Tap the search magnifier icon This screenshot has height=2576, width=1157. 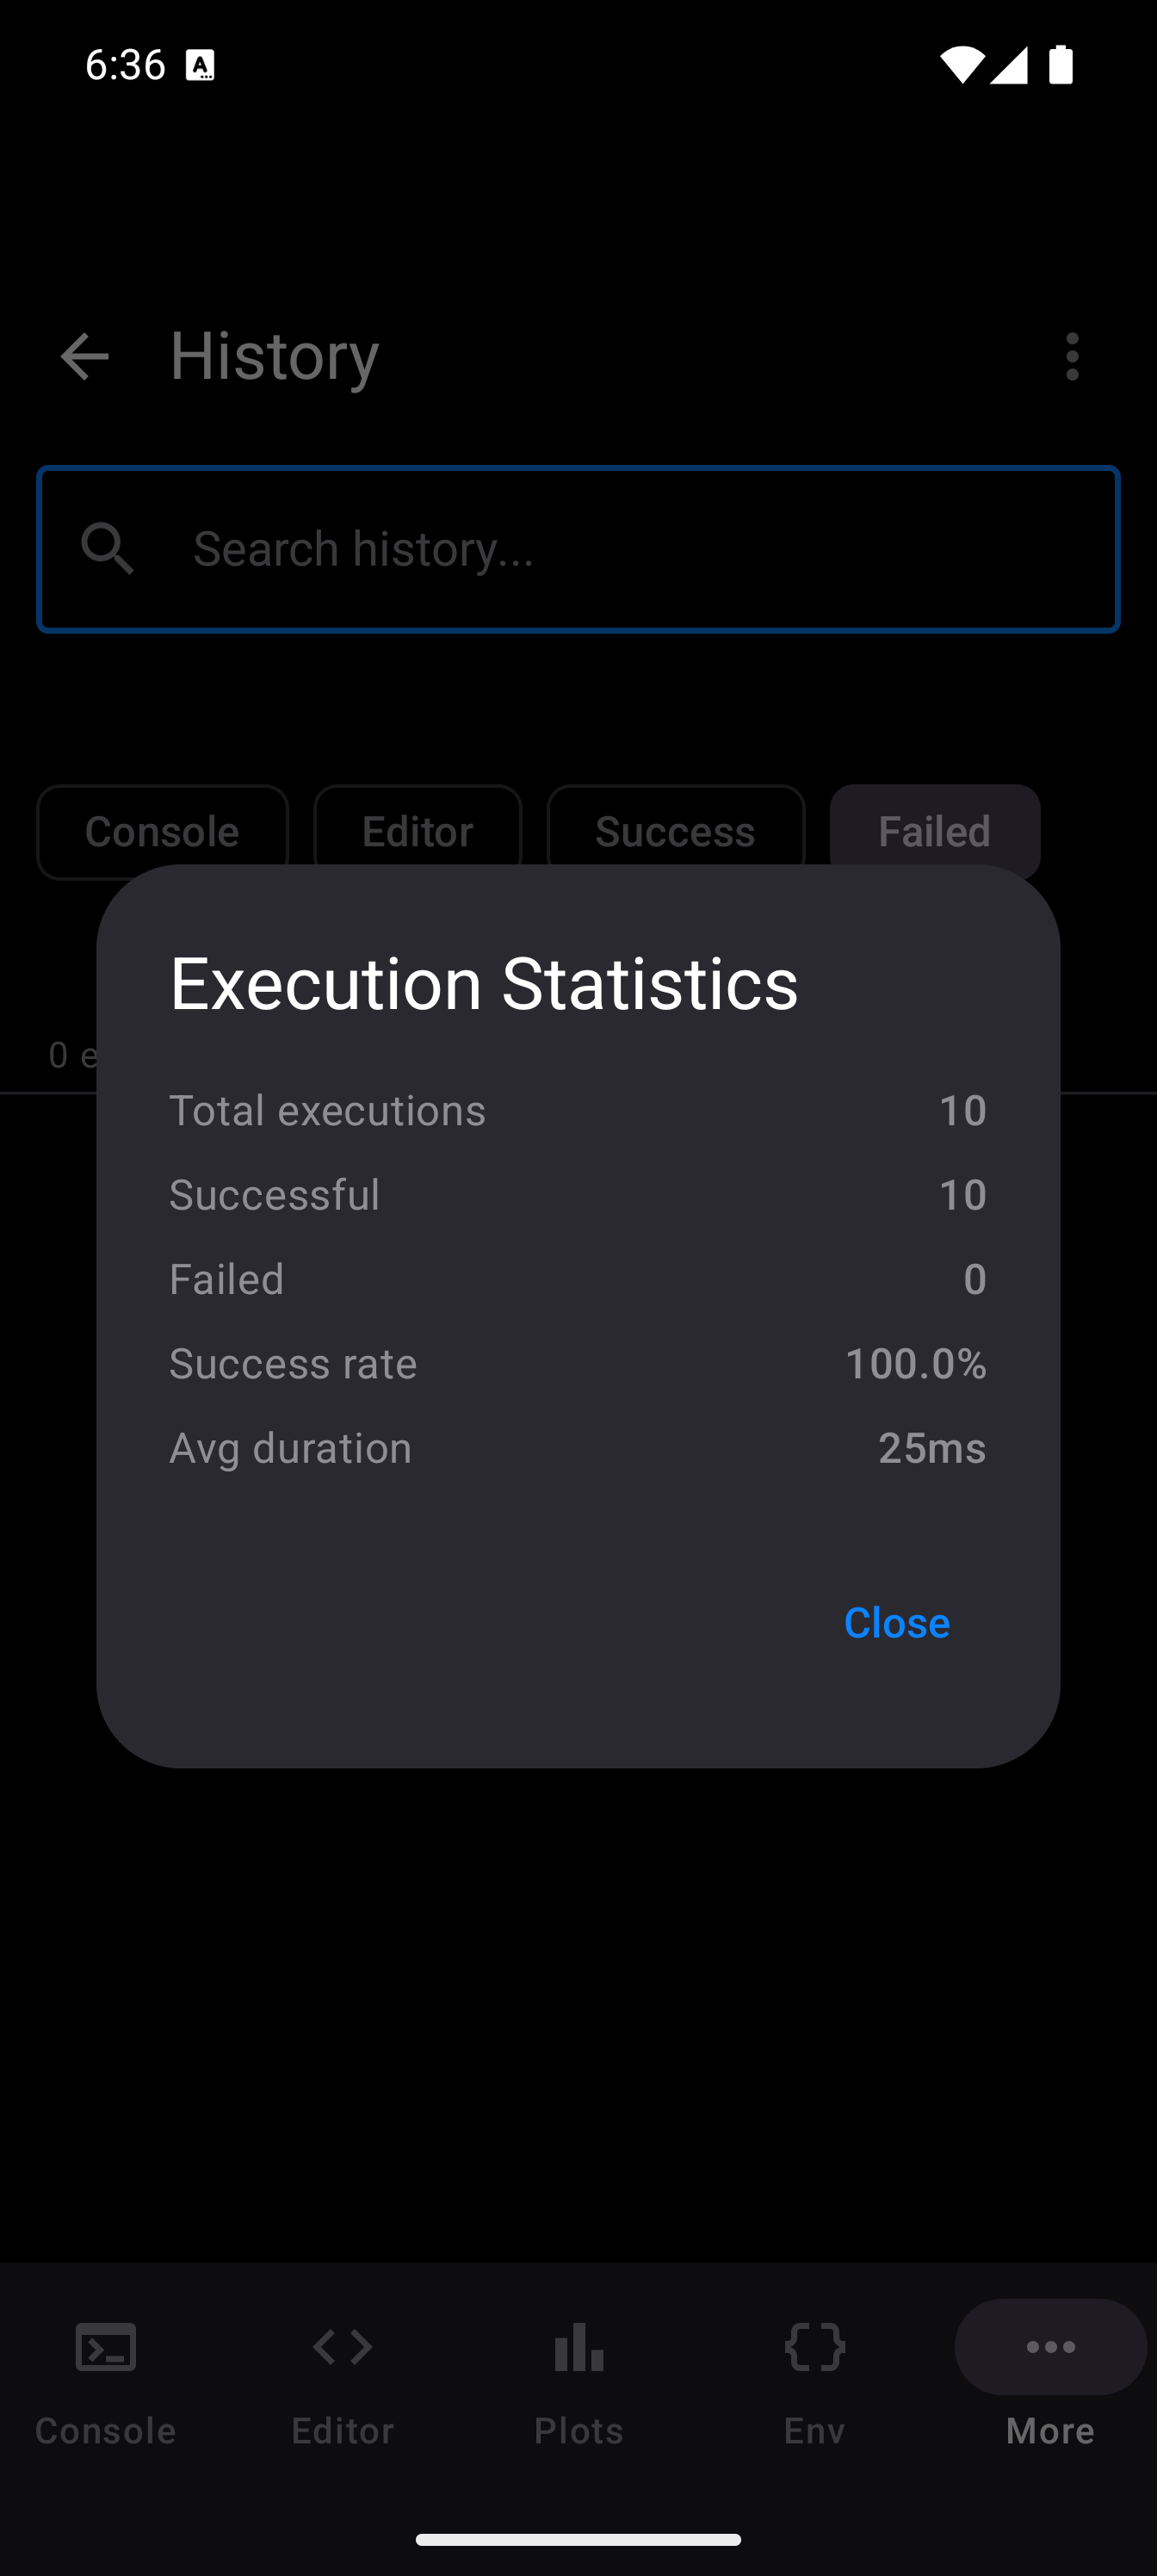[x=107, y=549]
